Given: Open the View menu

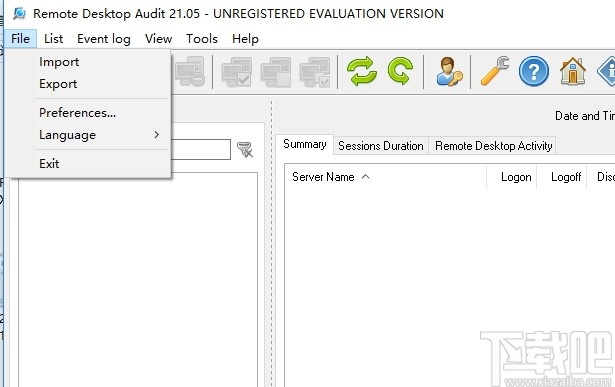Looking at the screenshot, I should tap(158, 39).
